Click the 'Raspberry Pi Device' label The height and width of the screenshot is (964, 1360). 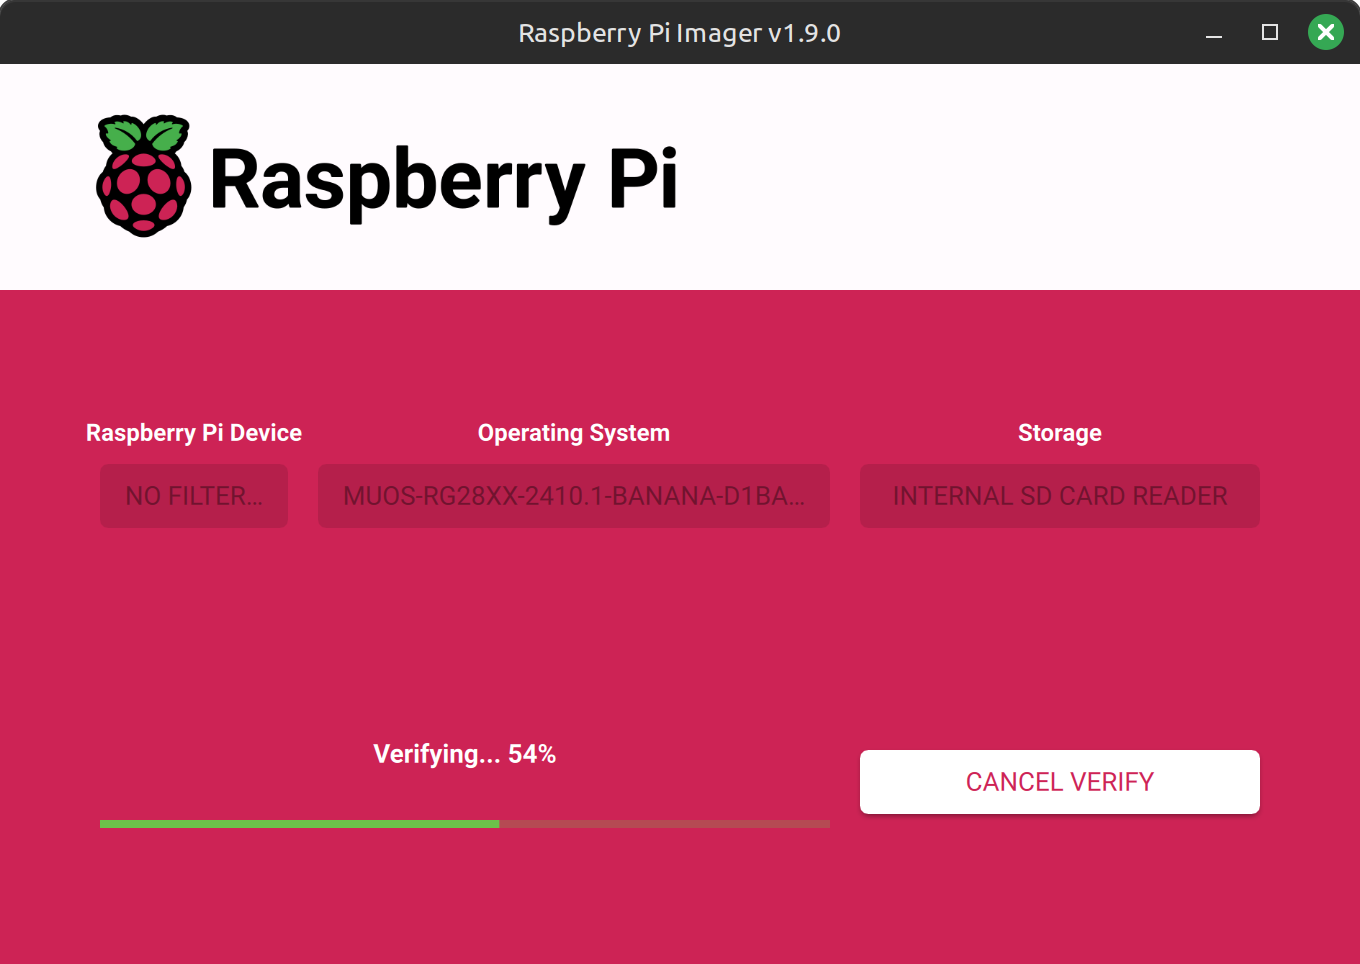pos(194,433)
